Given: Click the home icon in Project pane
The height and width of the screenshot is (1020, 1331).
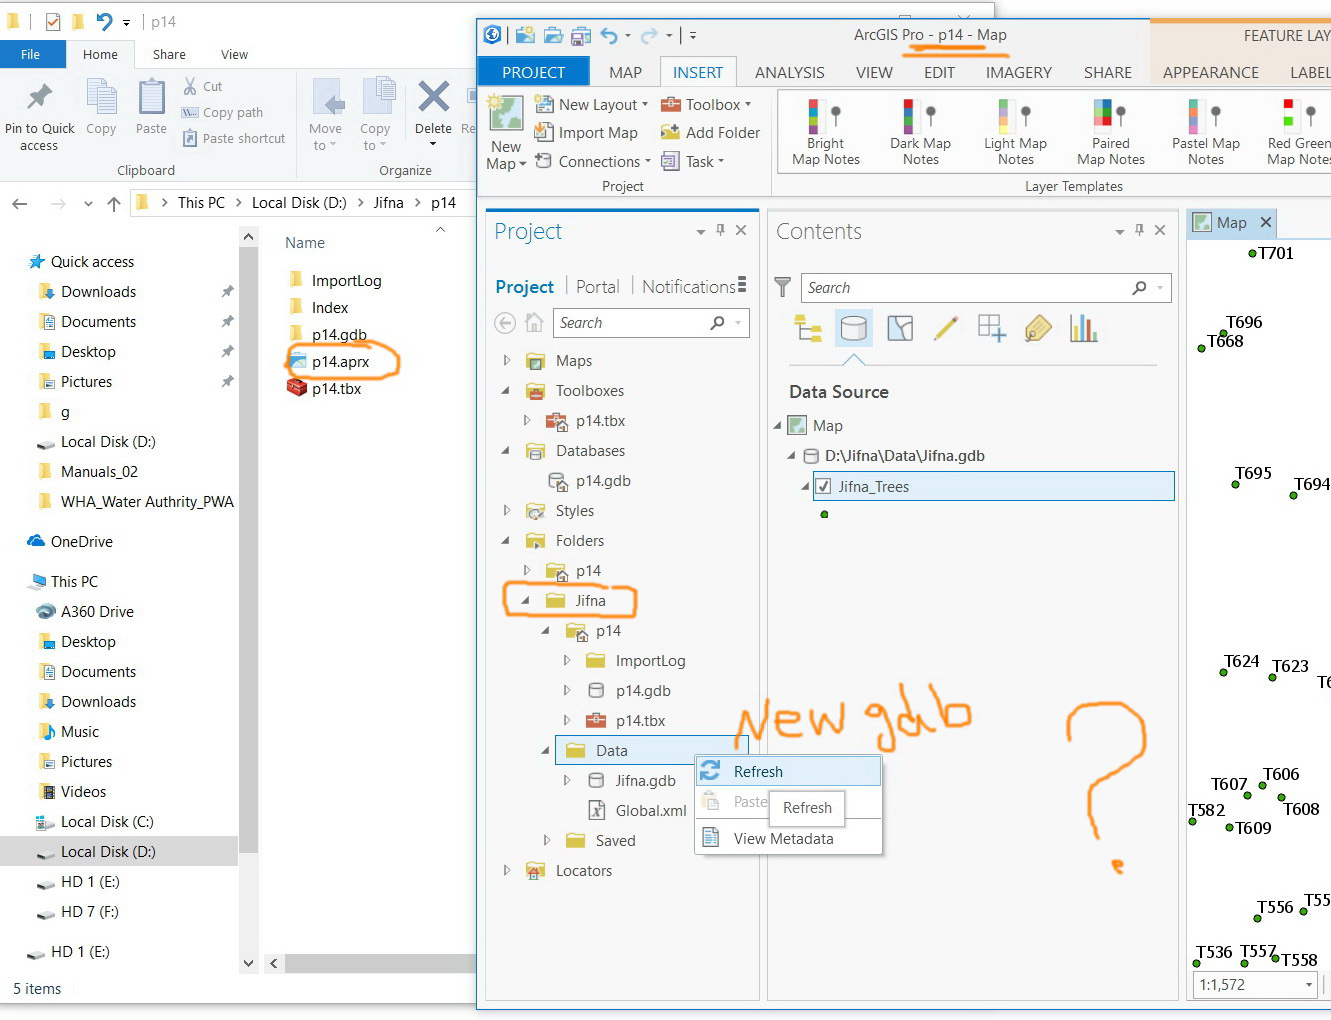Looking at the screenshot, I should tap(535, 323).
